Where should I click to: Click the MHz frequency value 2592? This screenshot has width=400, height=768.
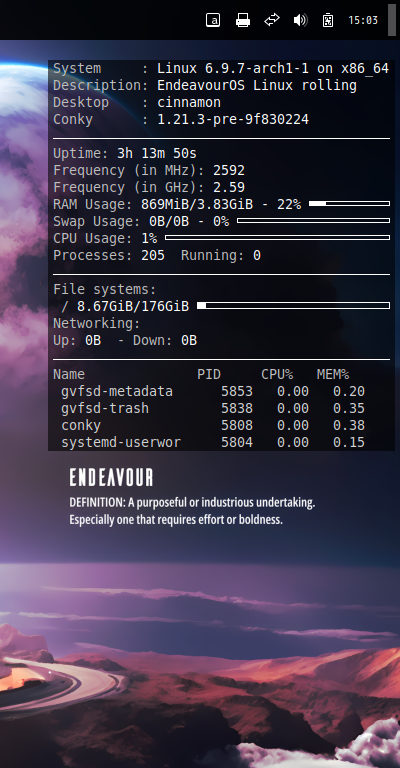[x=229, y=170]
